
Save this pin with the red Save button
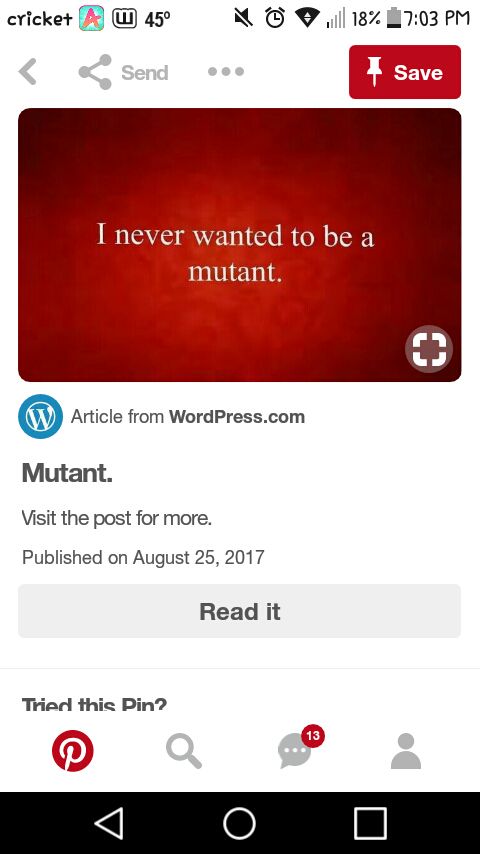pos(405,72)
